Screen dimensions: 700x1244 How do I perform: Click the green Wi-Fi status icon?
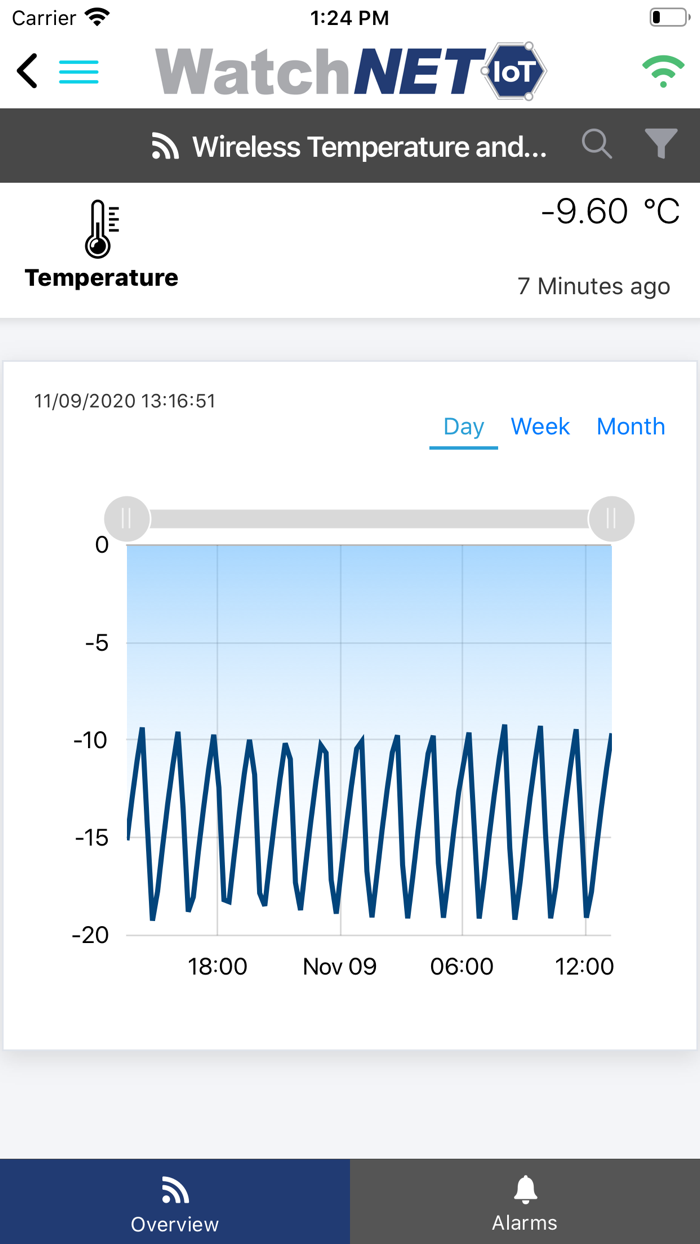[x=662, y=71]
